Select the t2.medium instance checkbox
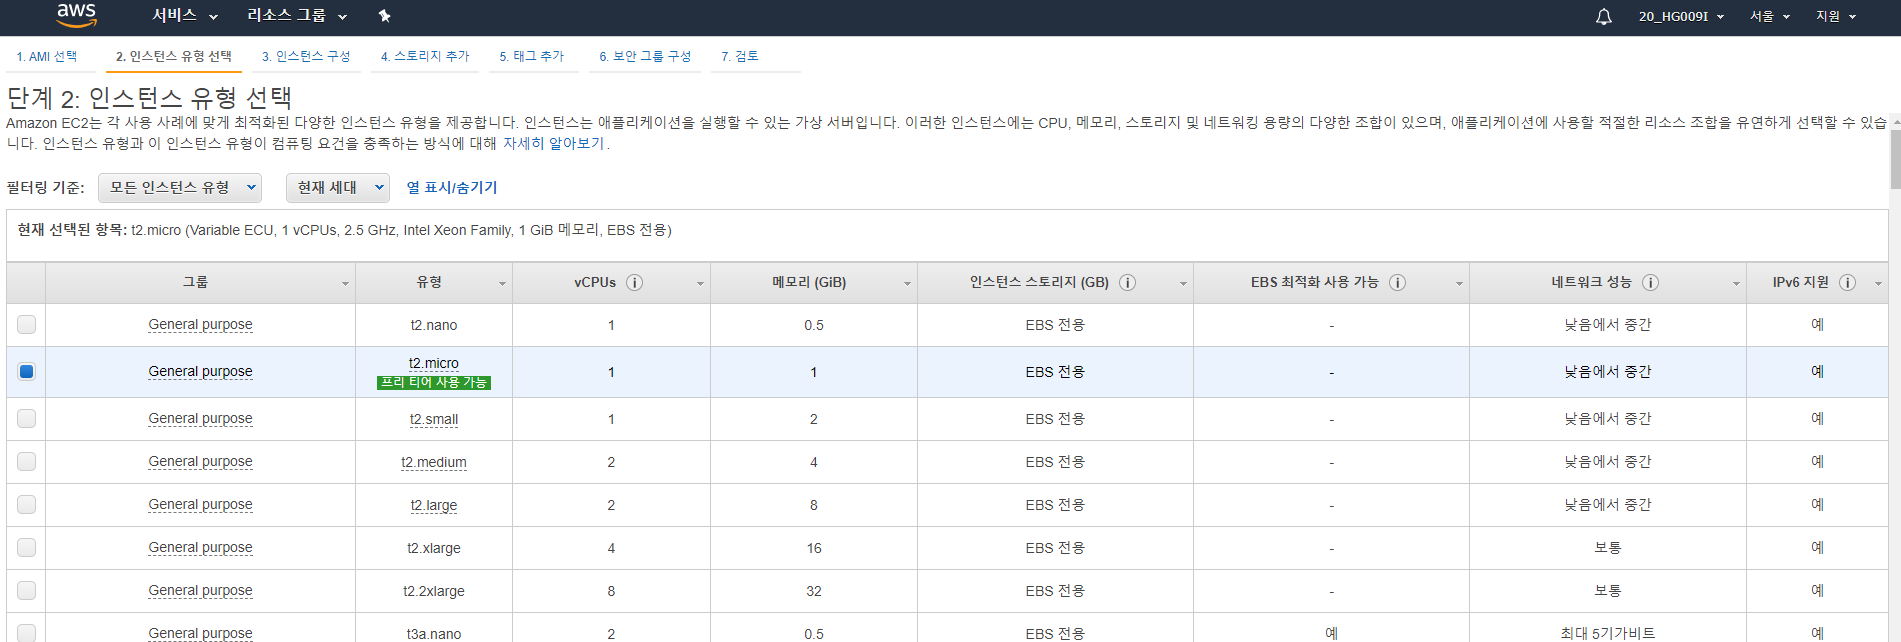Image resolution: width=1901 pixels, height=642 pixels. (x=26, y=462)
